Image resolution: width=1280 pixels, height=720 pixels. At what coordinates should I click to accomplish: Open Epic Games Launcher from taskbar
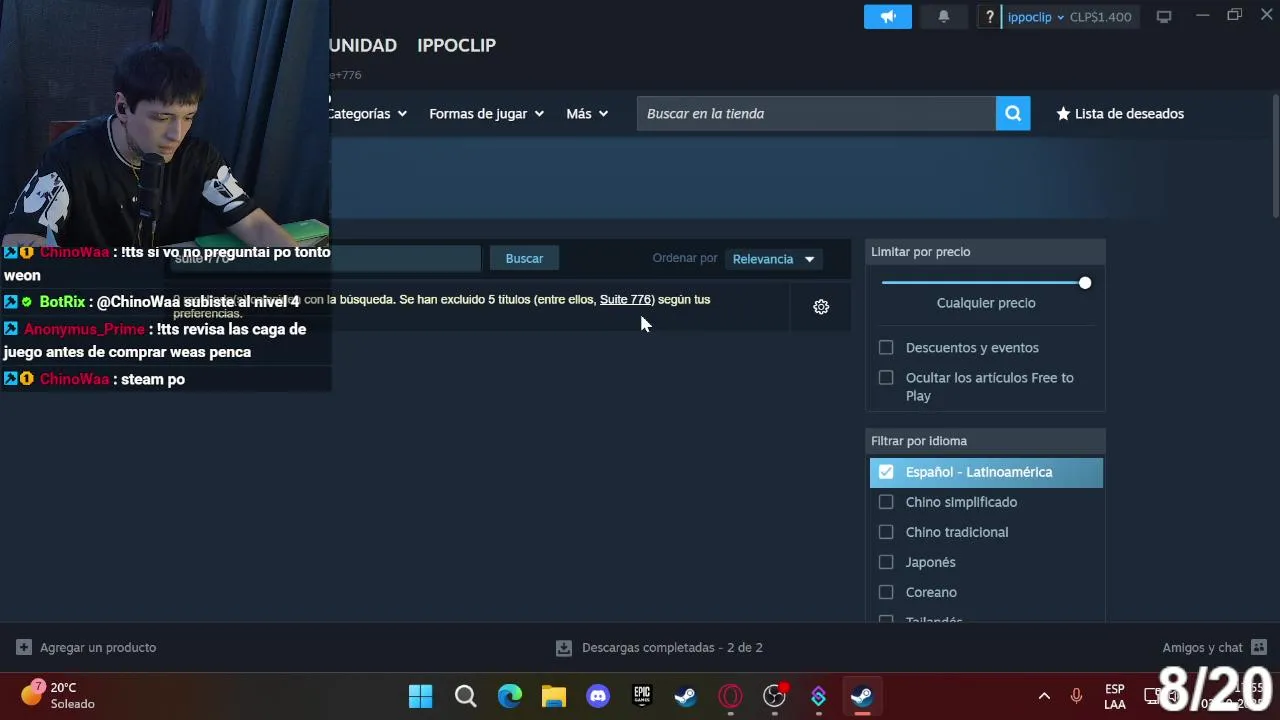(642, 696)
